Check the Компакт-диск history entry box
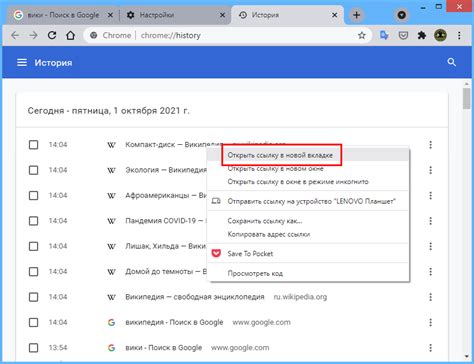Viewport: 474px width, 364px height. click(33, 145)
